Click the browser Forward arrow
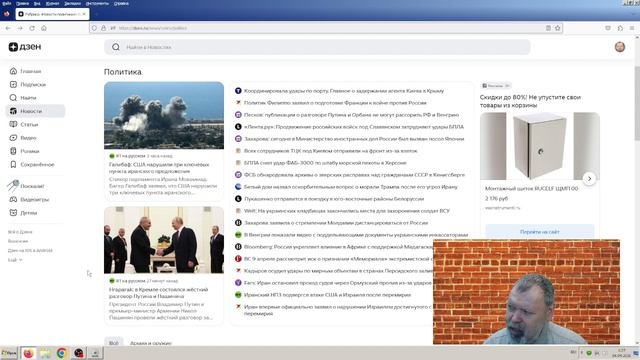The width and height of the screenshot is (640, 360). 20,28
